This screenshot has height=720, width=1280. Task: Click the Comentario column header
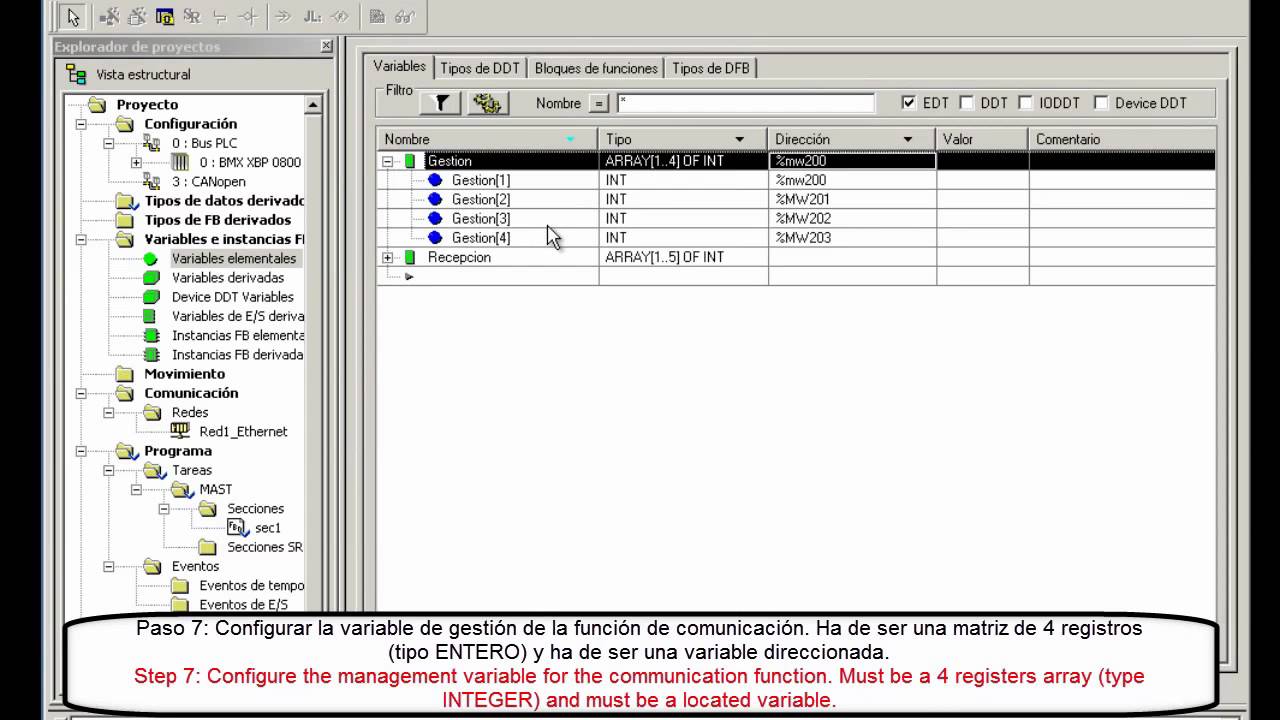point(1122,139)
